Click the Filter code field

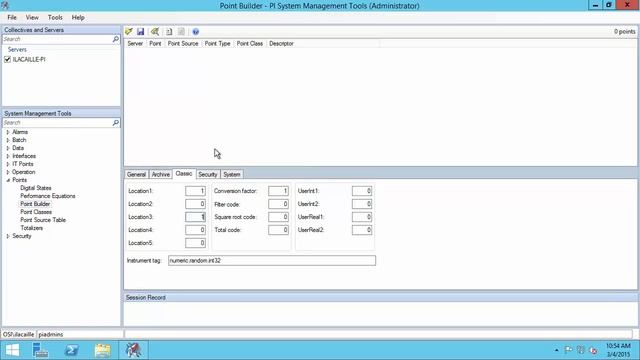point(278,204)
